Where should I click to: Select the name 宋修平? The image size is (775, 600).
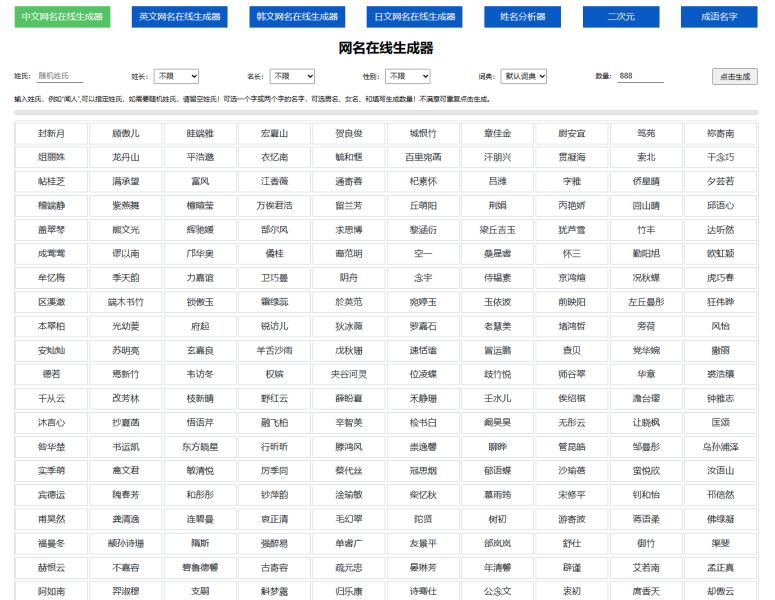(x=572, y=495)
